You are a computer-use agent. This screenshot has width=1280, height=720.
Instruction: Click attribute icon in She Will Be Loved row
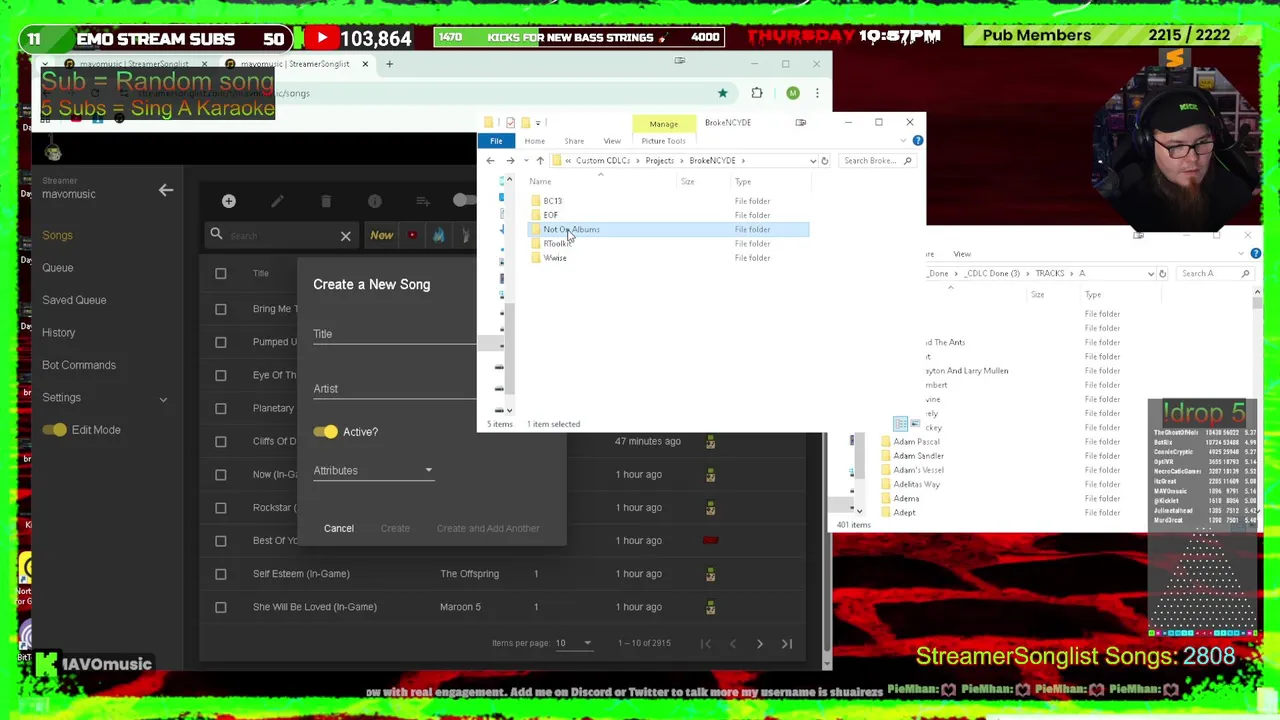[x=710, y=607]
